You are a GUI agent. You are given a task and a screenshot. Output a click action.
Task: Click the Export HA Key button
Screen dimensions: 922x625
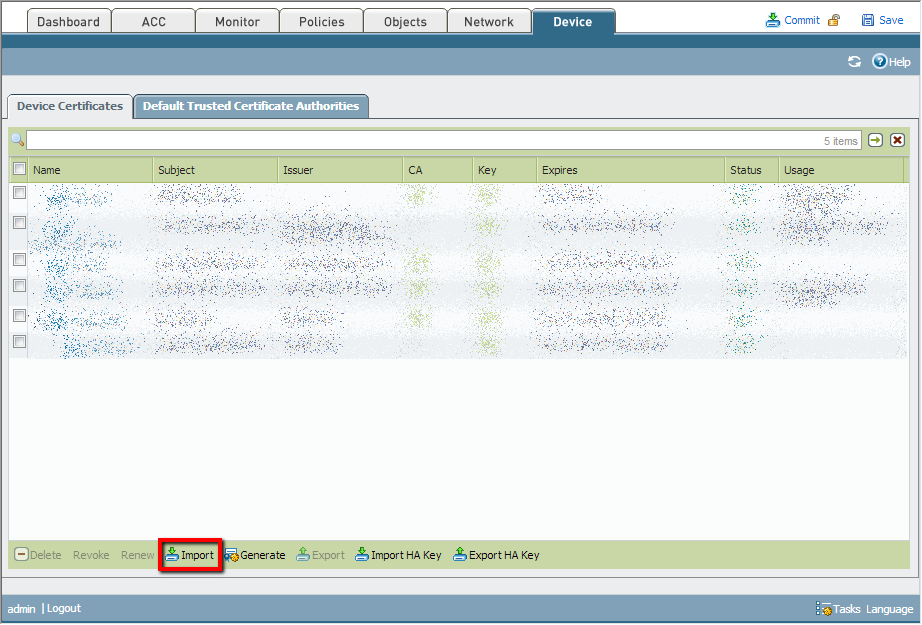(496, 555)
